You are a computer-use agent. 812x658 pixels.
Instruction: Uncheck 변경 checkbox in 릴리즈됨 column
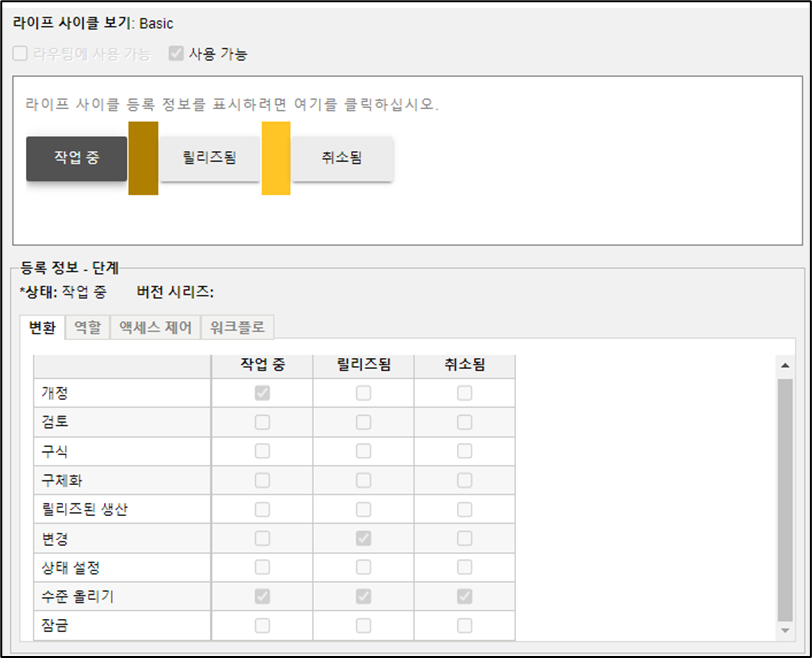click(x=364, y=538)
